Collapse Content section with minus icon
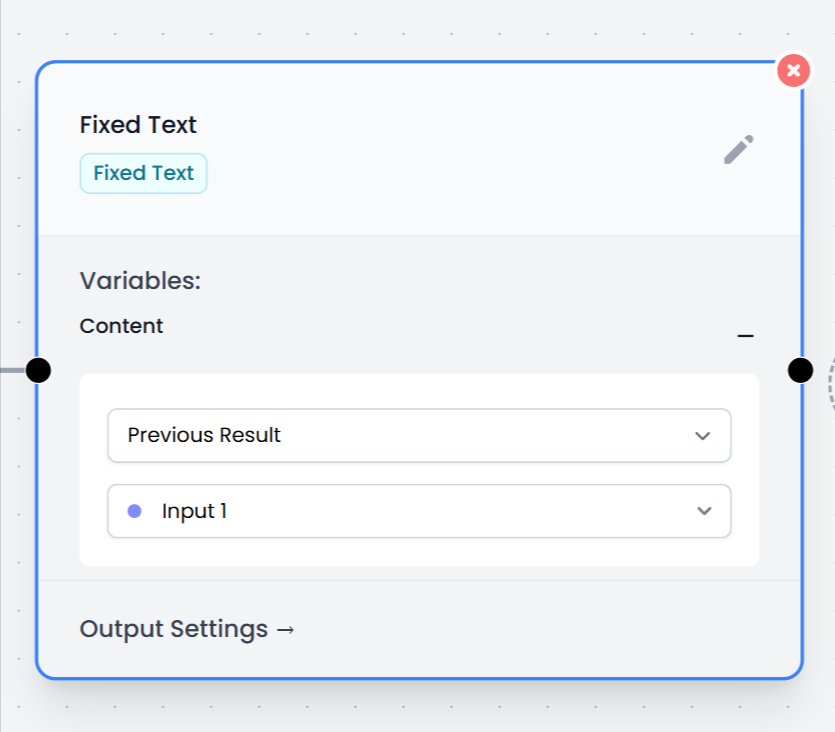This screenshot has width=835, height=732. tap(745, 336)
